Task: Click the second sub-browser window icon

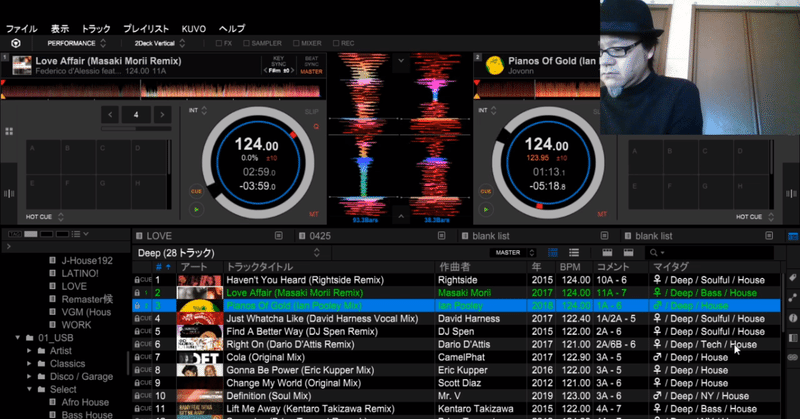Action: (629, 253)
